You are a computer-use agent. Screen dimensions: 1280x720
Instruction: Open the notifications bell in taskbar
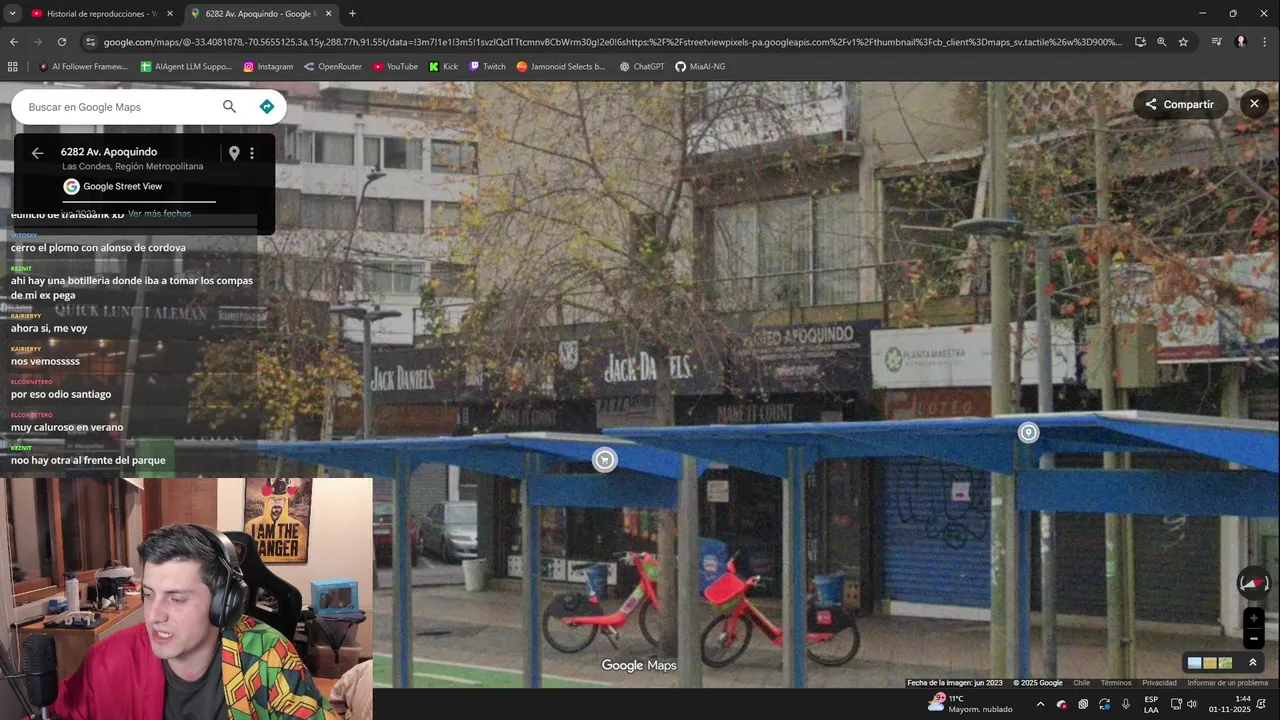click(x=1262, y=704)
